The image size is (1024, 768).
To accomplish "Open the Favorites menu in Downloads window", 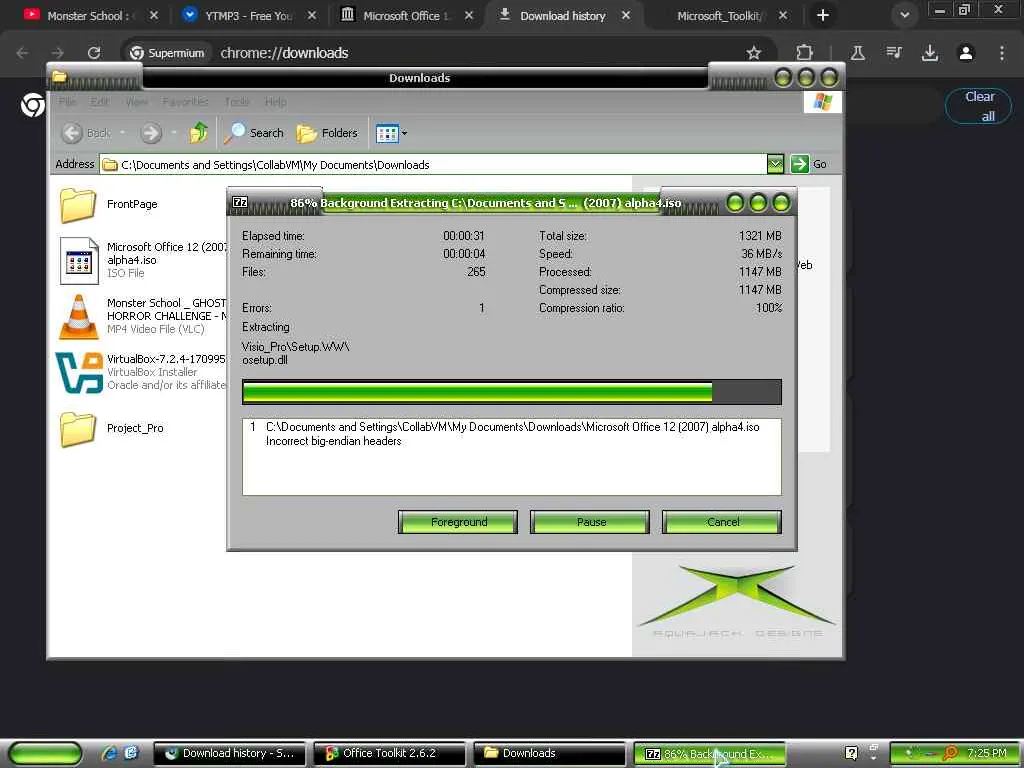I will point(185,102).
